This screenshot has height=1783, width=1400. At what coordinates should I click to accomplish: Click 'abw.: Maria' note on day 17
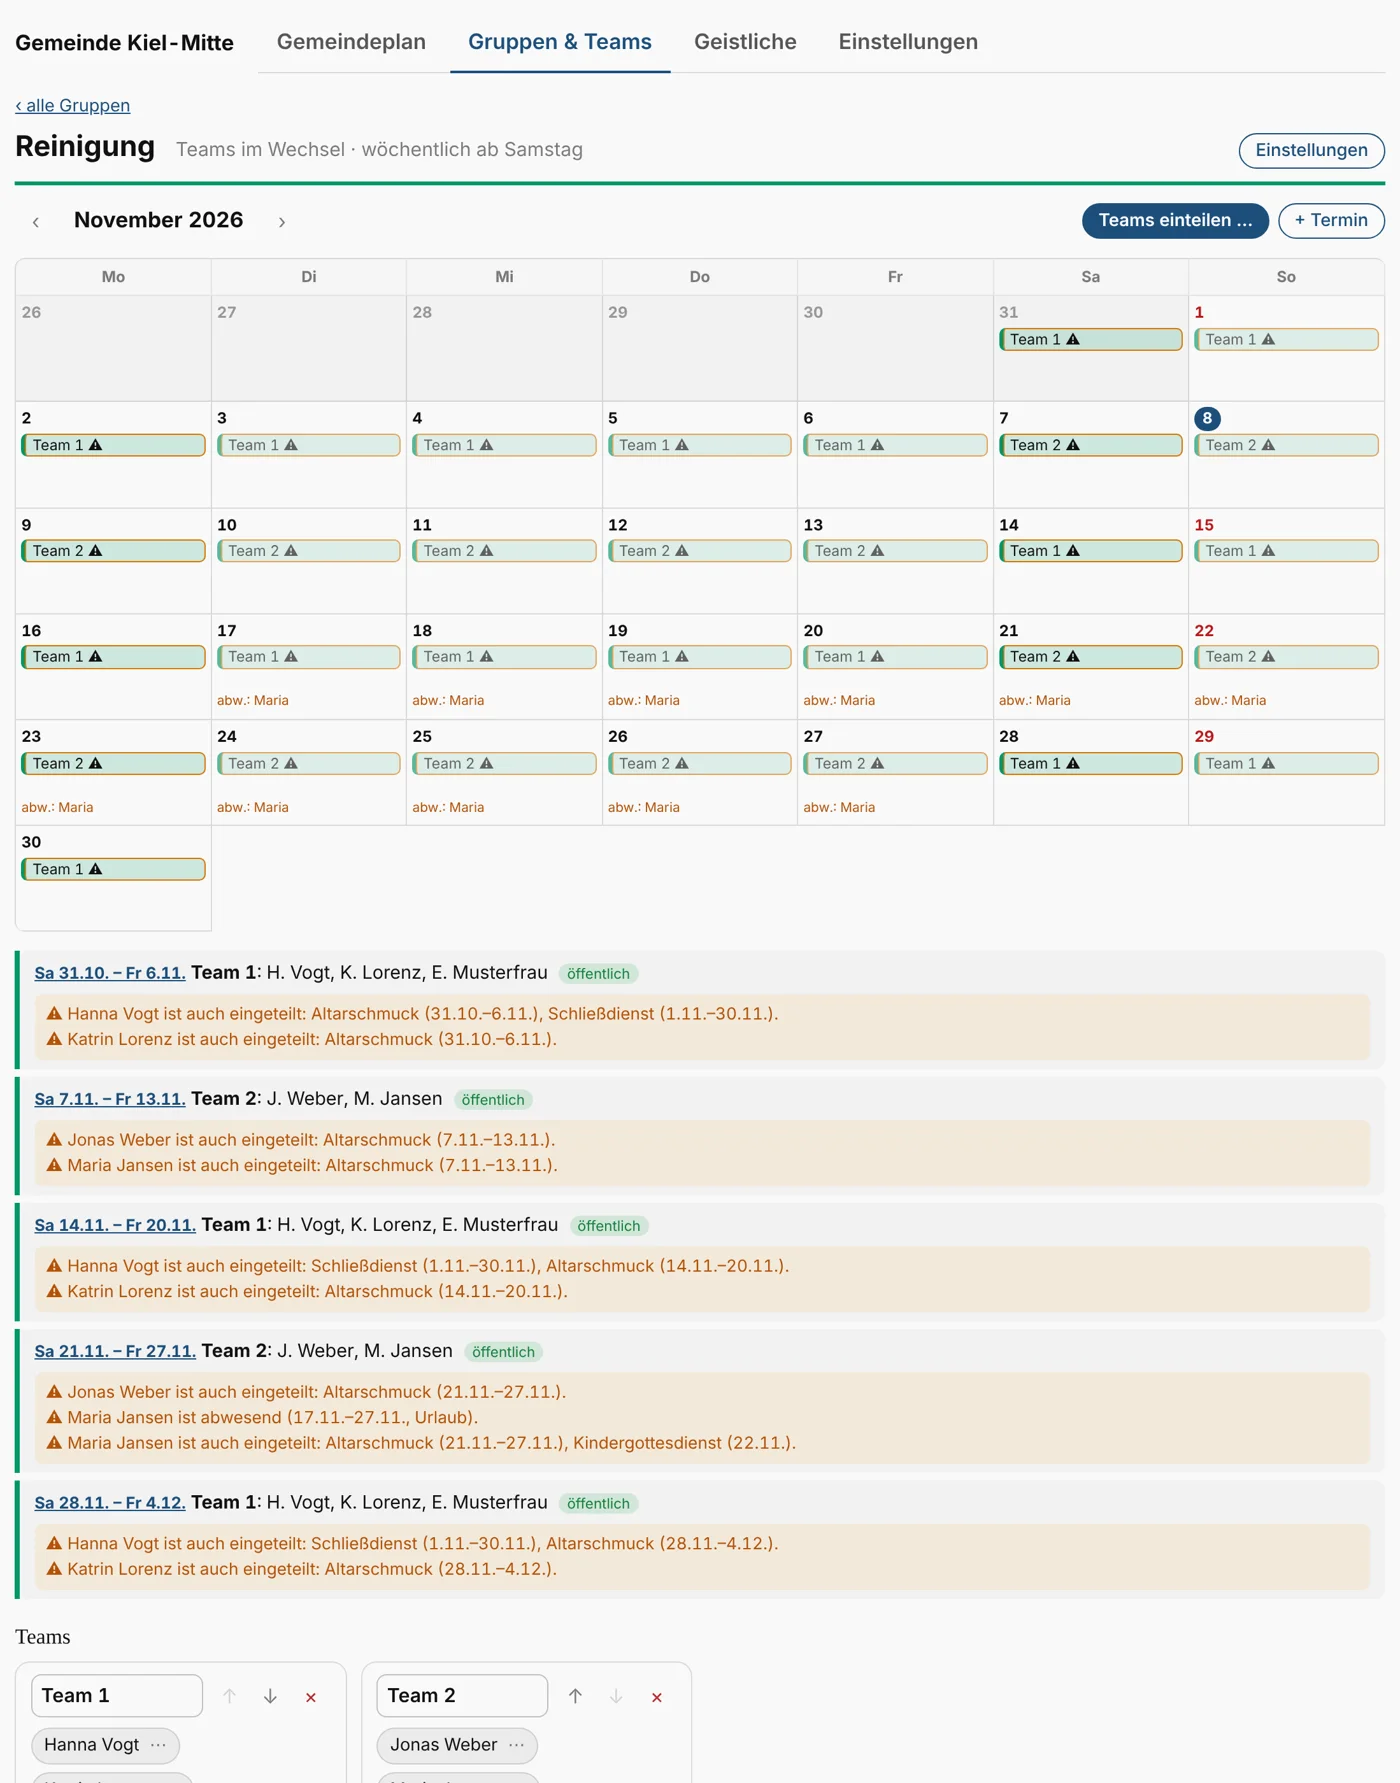(x=253, y=701)
